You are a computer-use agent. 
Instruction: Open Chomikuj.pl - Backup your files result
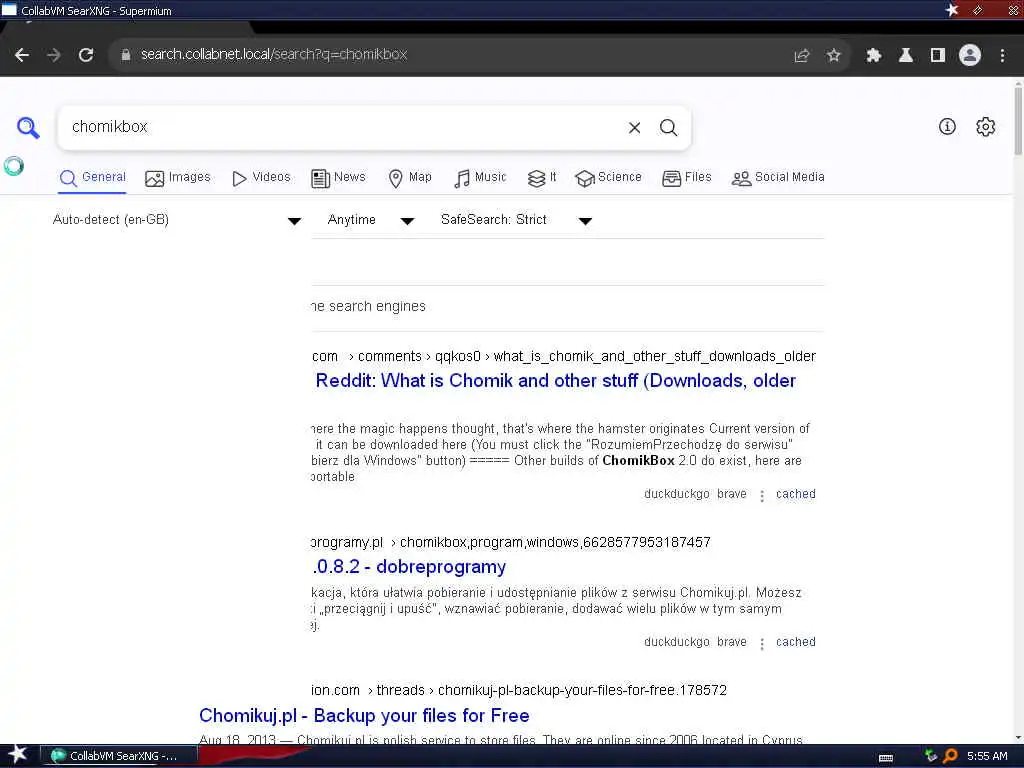[364, 716]
